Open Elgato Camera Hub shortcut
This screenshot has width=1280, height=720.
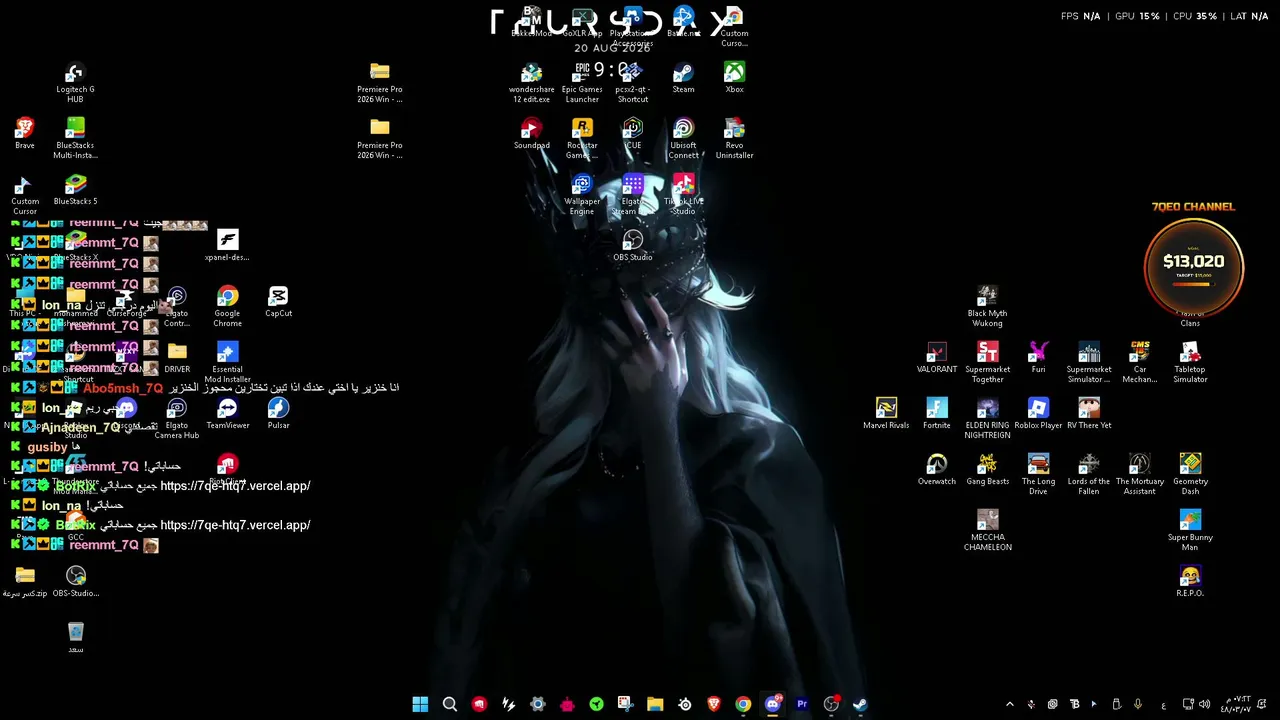(x=177, y=418)
